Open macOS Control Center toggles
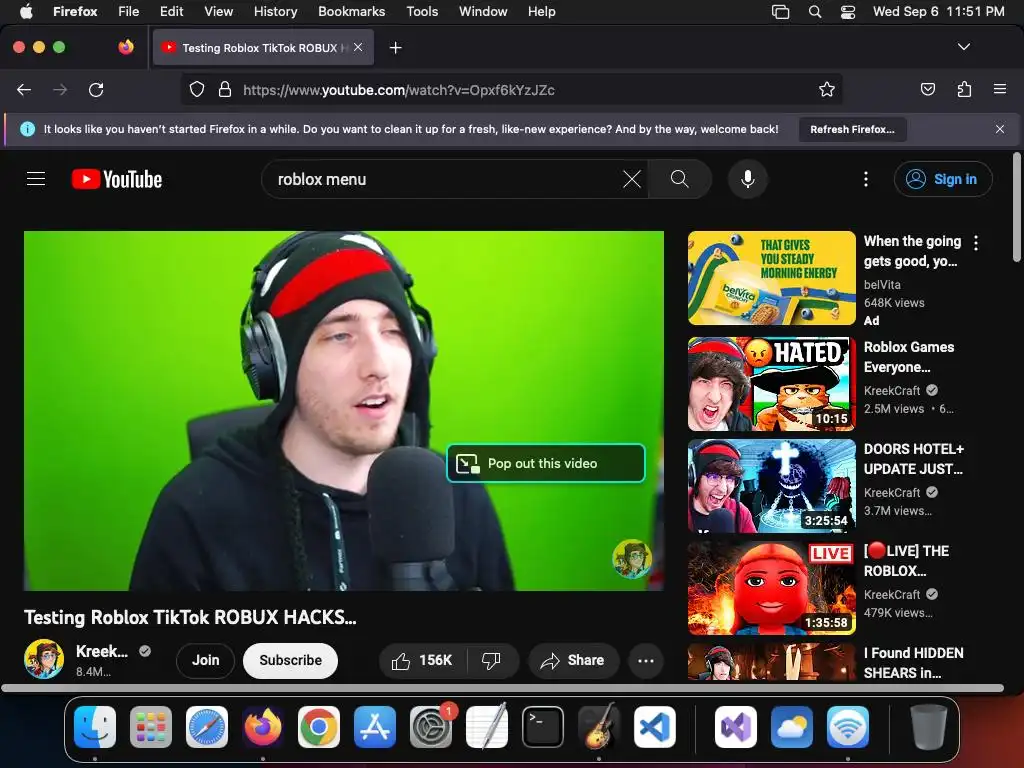The height and width of the screenshot is (768, 1024). coord(848,12)
